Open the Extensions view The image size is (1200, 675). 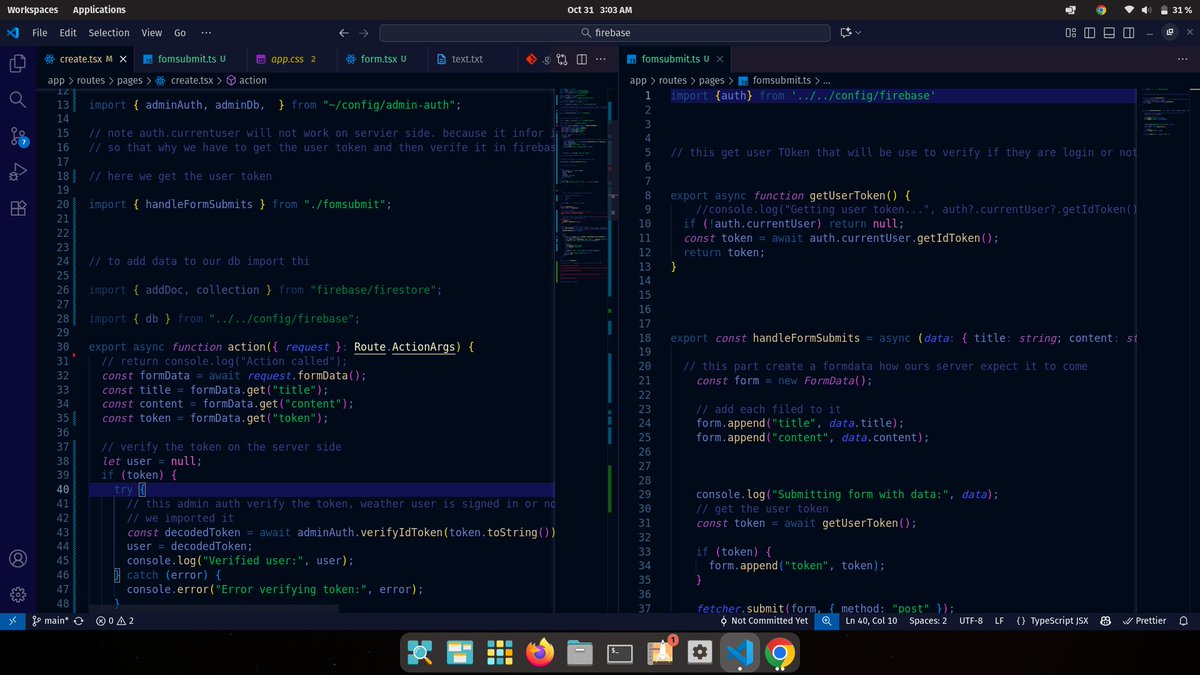click(16, 207)
